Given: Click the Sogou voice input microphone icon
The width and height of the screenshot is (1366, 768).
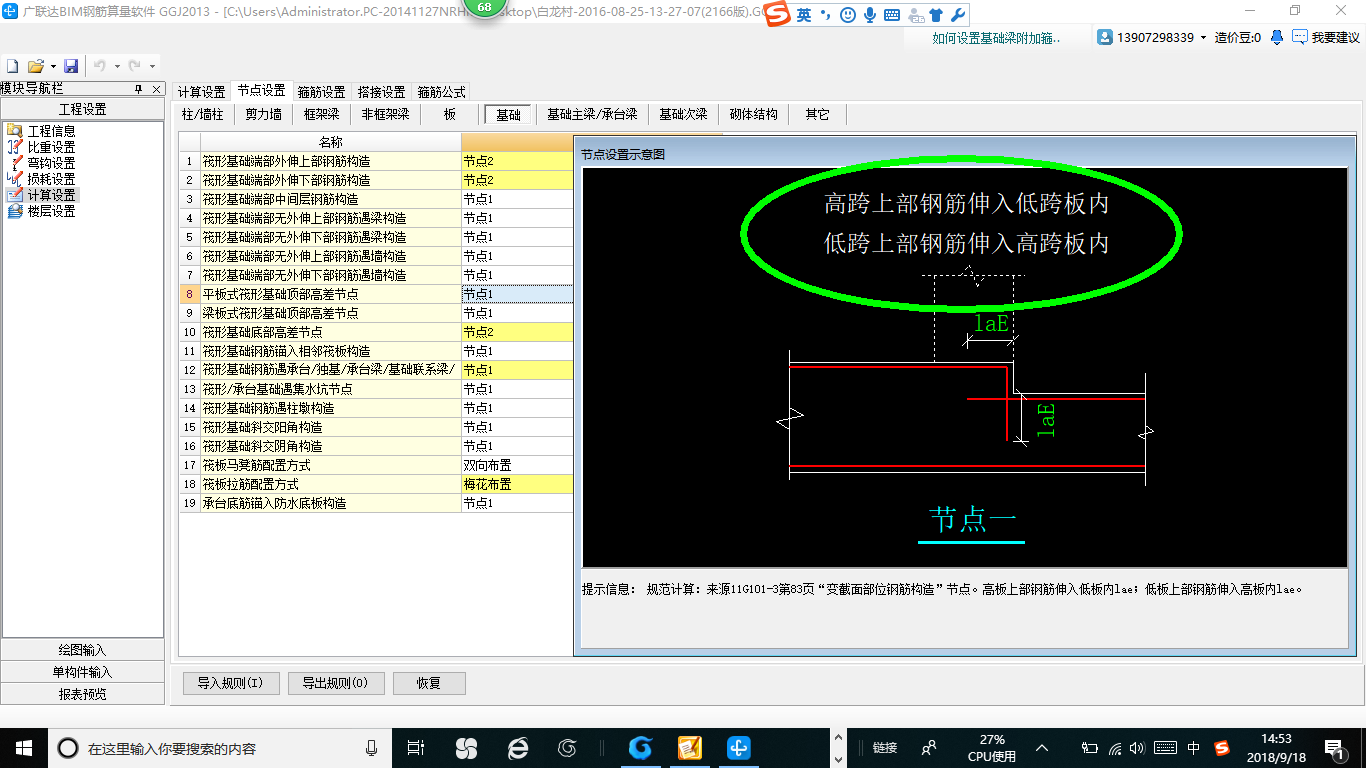Looking at the screenshot, I should (870, 15).
